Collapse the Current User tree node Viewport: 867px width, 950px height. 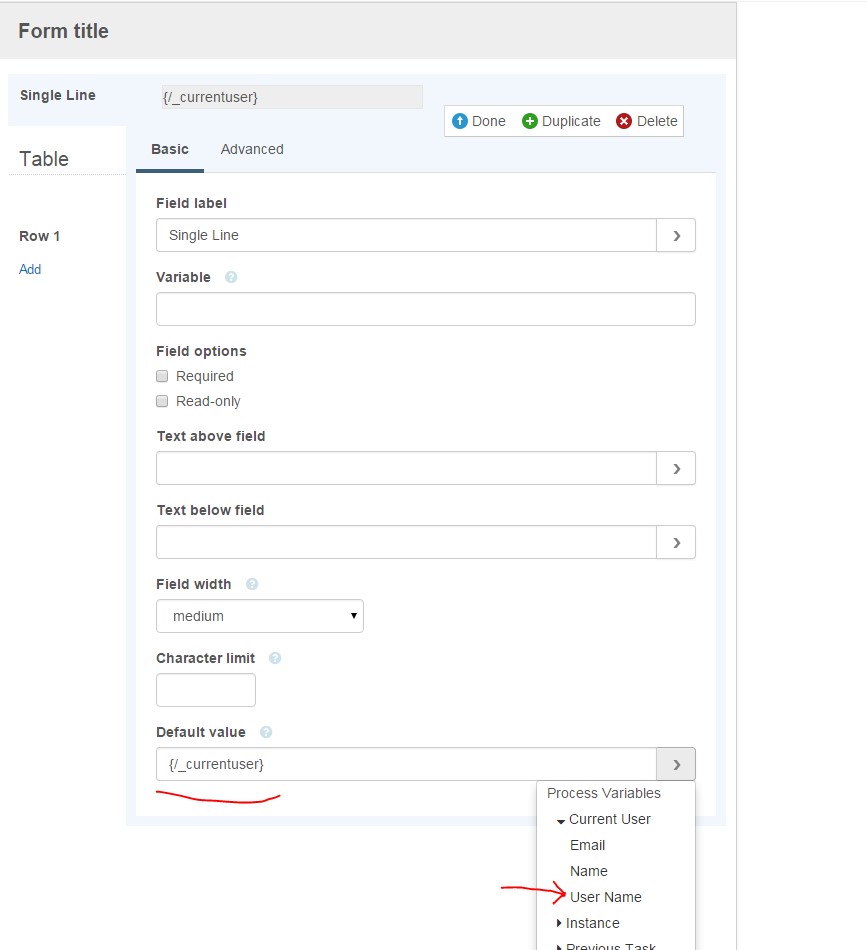point(561,820)
